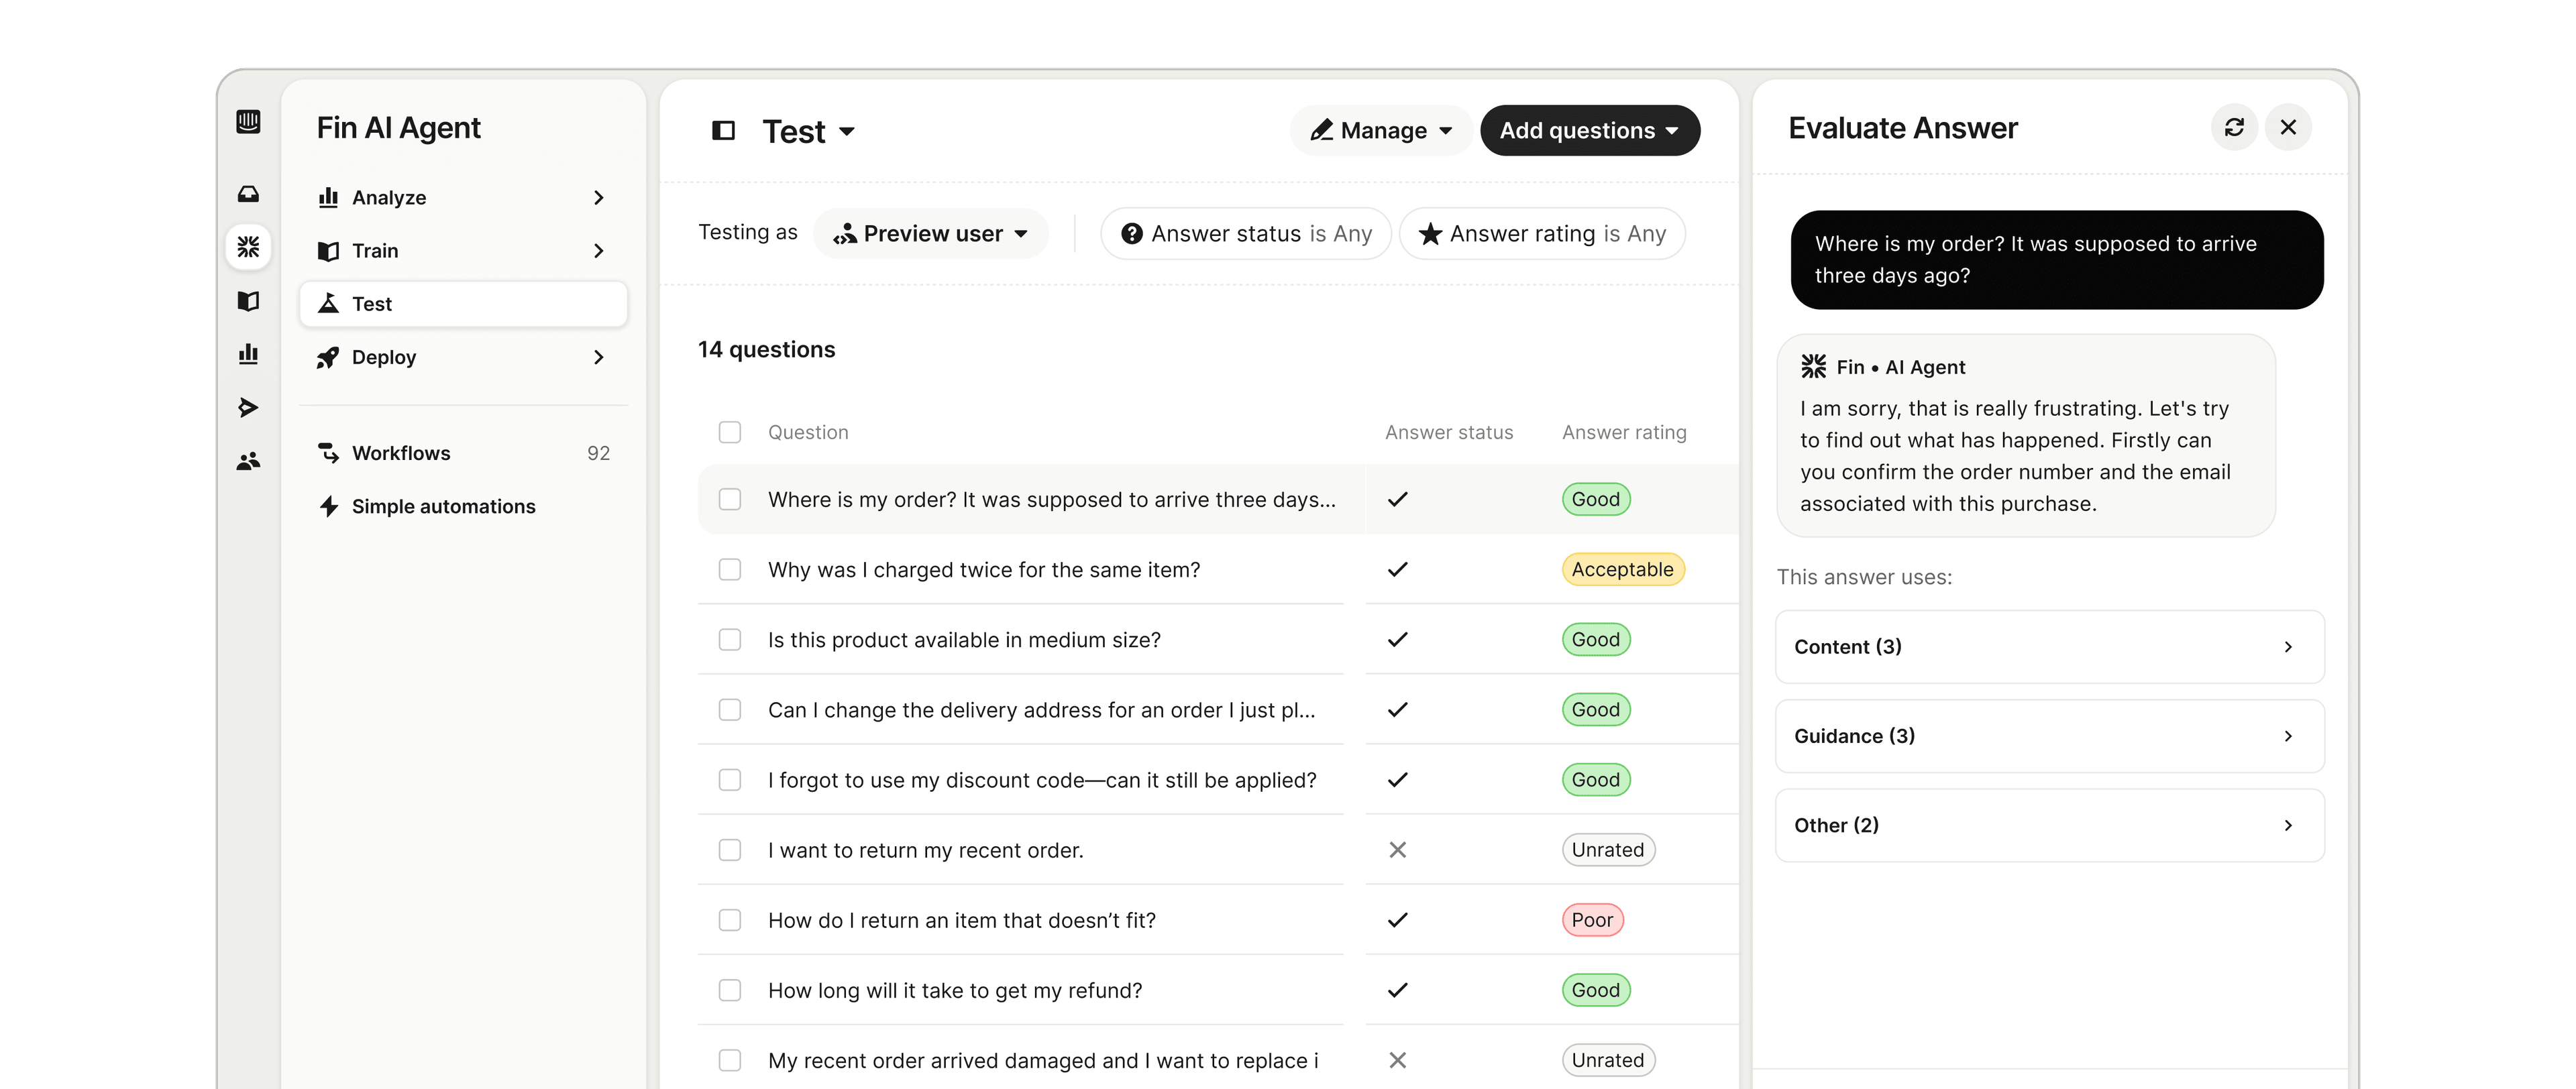Click the Simple automations lightning icon

[x=328, y=507]
